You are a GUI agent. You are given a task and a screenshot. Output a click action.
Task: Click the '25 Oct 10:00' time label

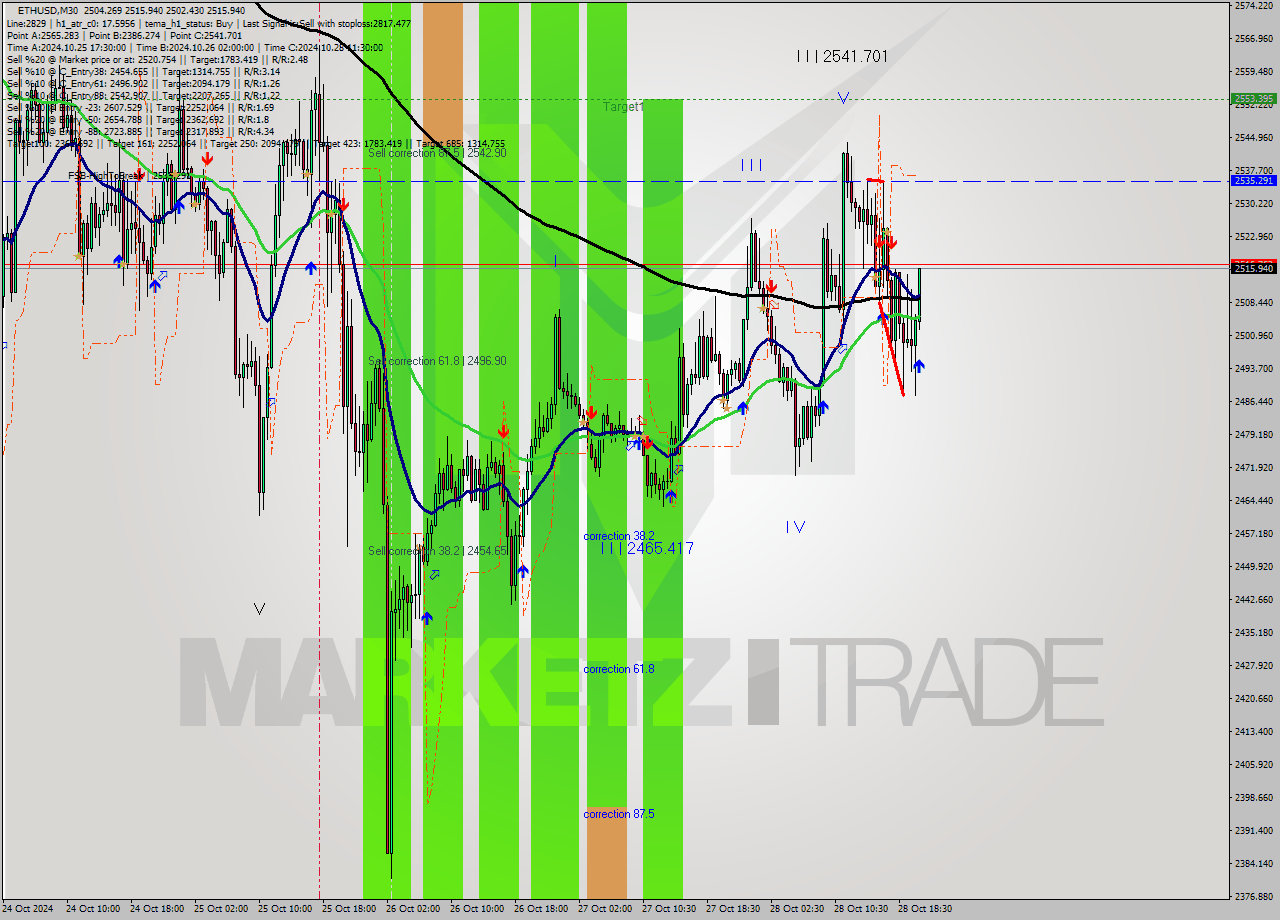[x=285, y=909]
